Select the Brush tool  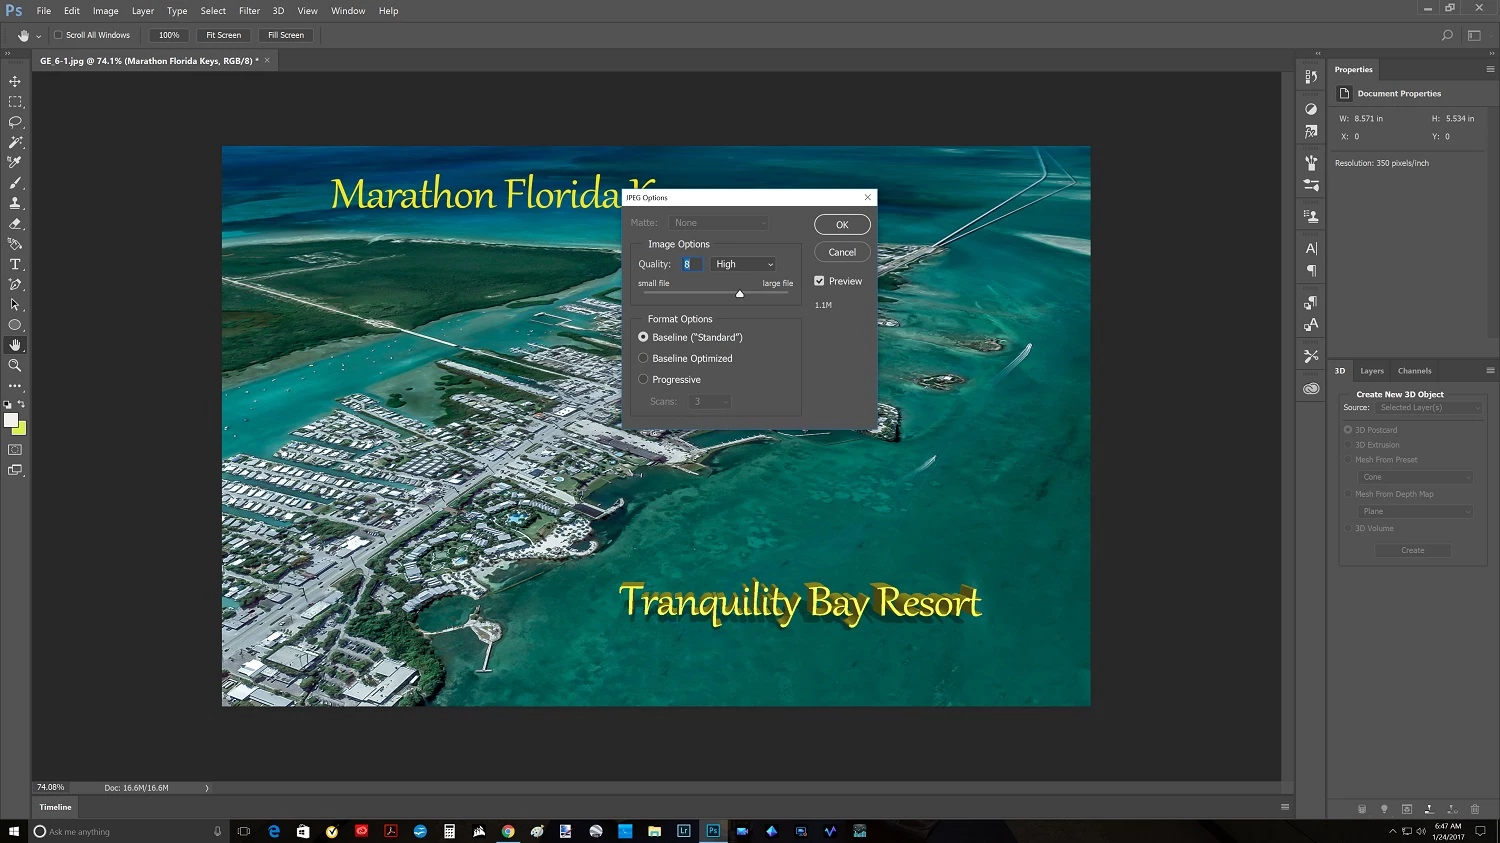point(15,183)
